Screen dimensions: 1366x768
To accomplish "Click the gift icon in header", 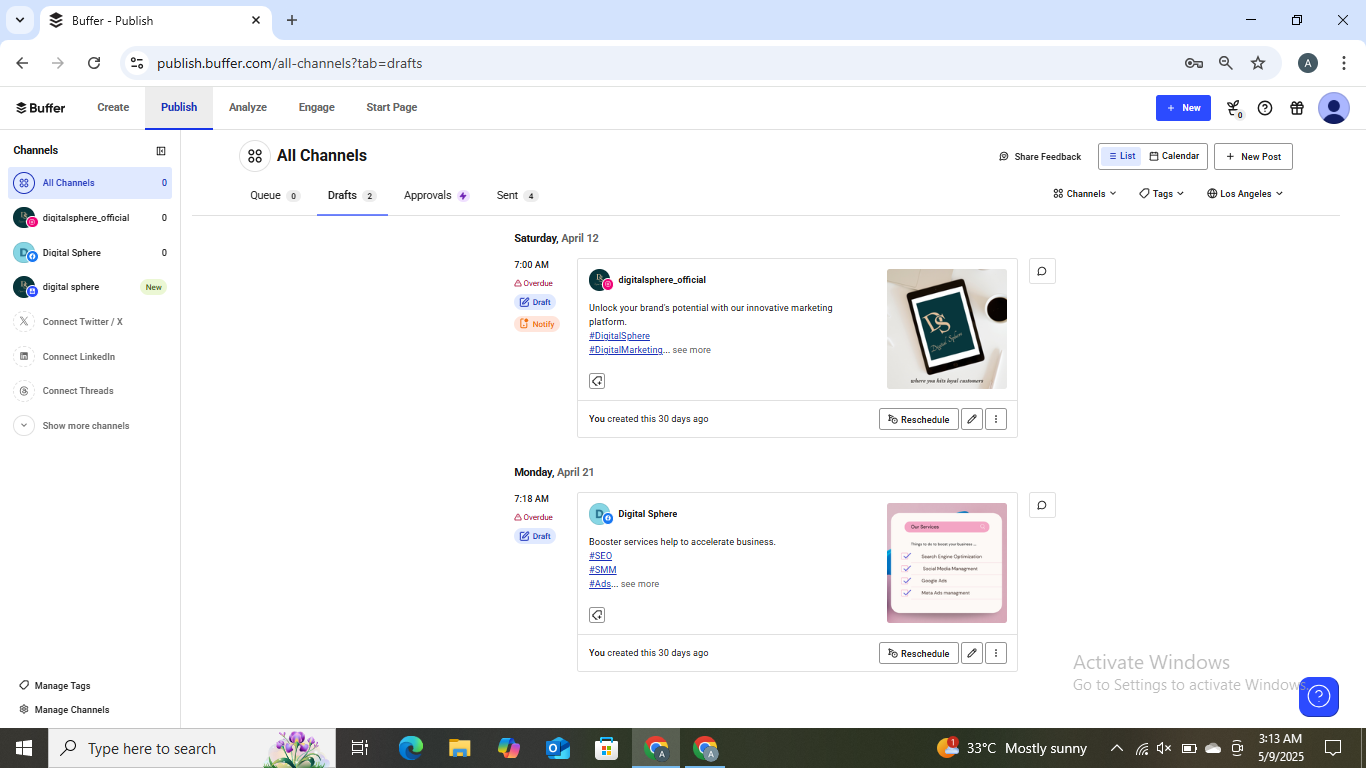I will pos(1297,108).
